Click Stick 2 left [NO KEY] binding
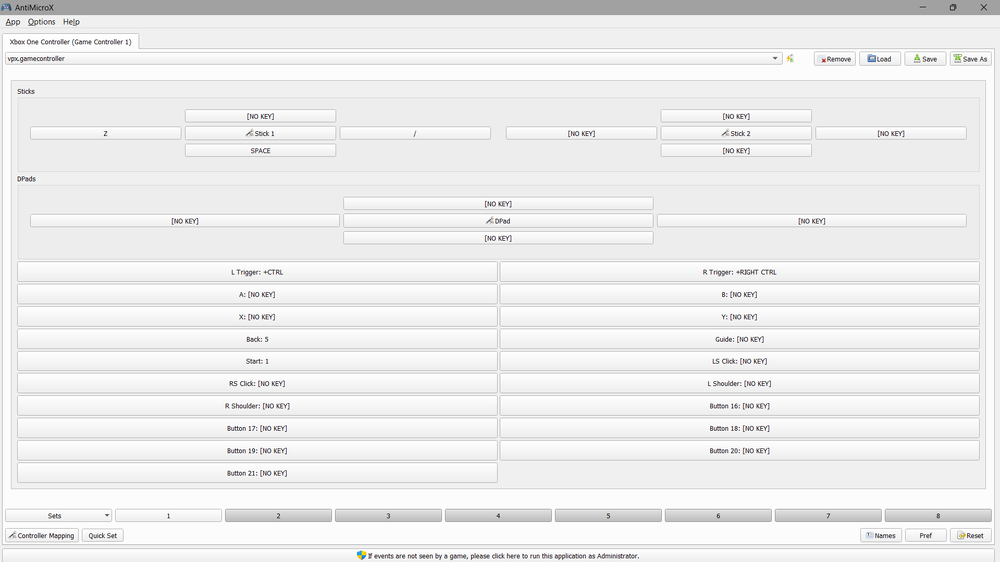 (581, 133)
